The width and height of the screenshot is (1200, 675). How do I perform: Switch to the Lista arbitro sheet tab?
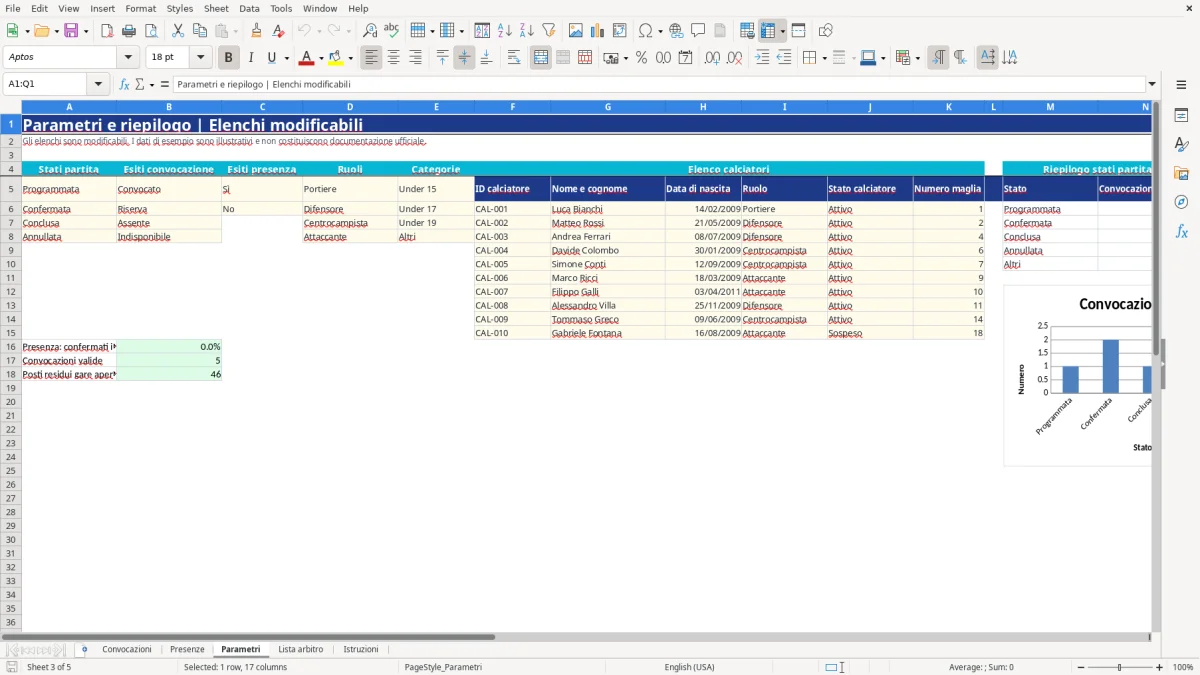(300, 649)
